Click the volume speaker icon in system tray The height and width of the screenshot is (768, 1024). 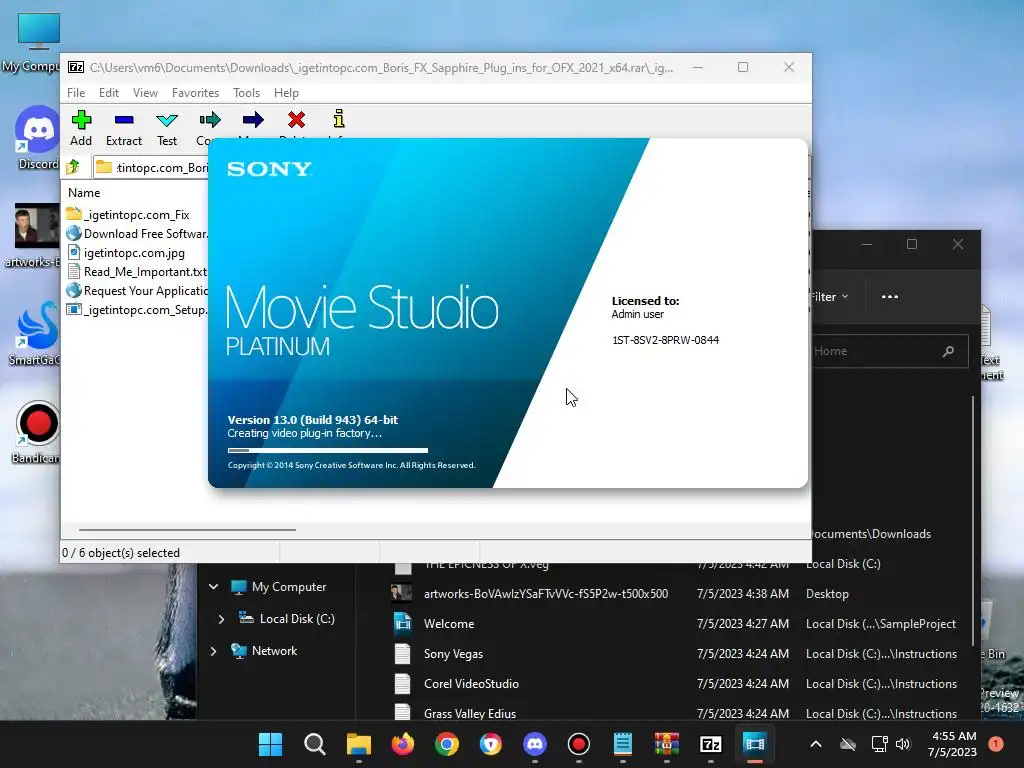[x=903, y=744]
